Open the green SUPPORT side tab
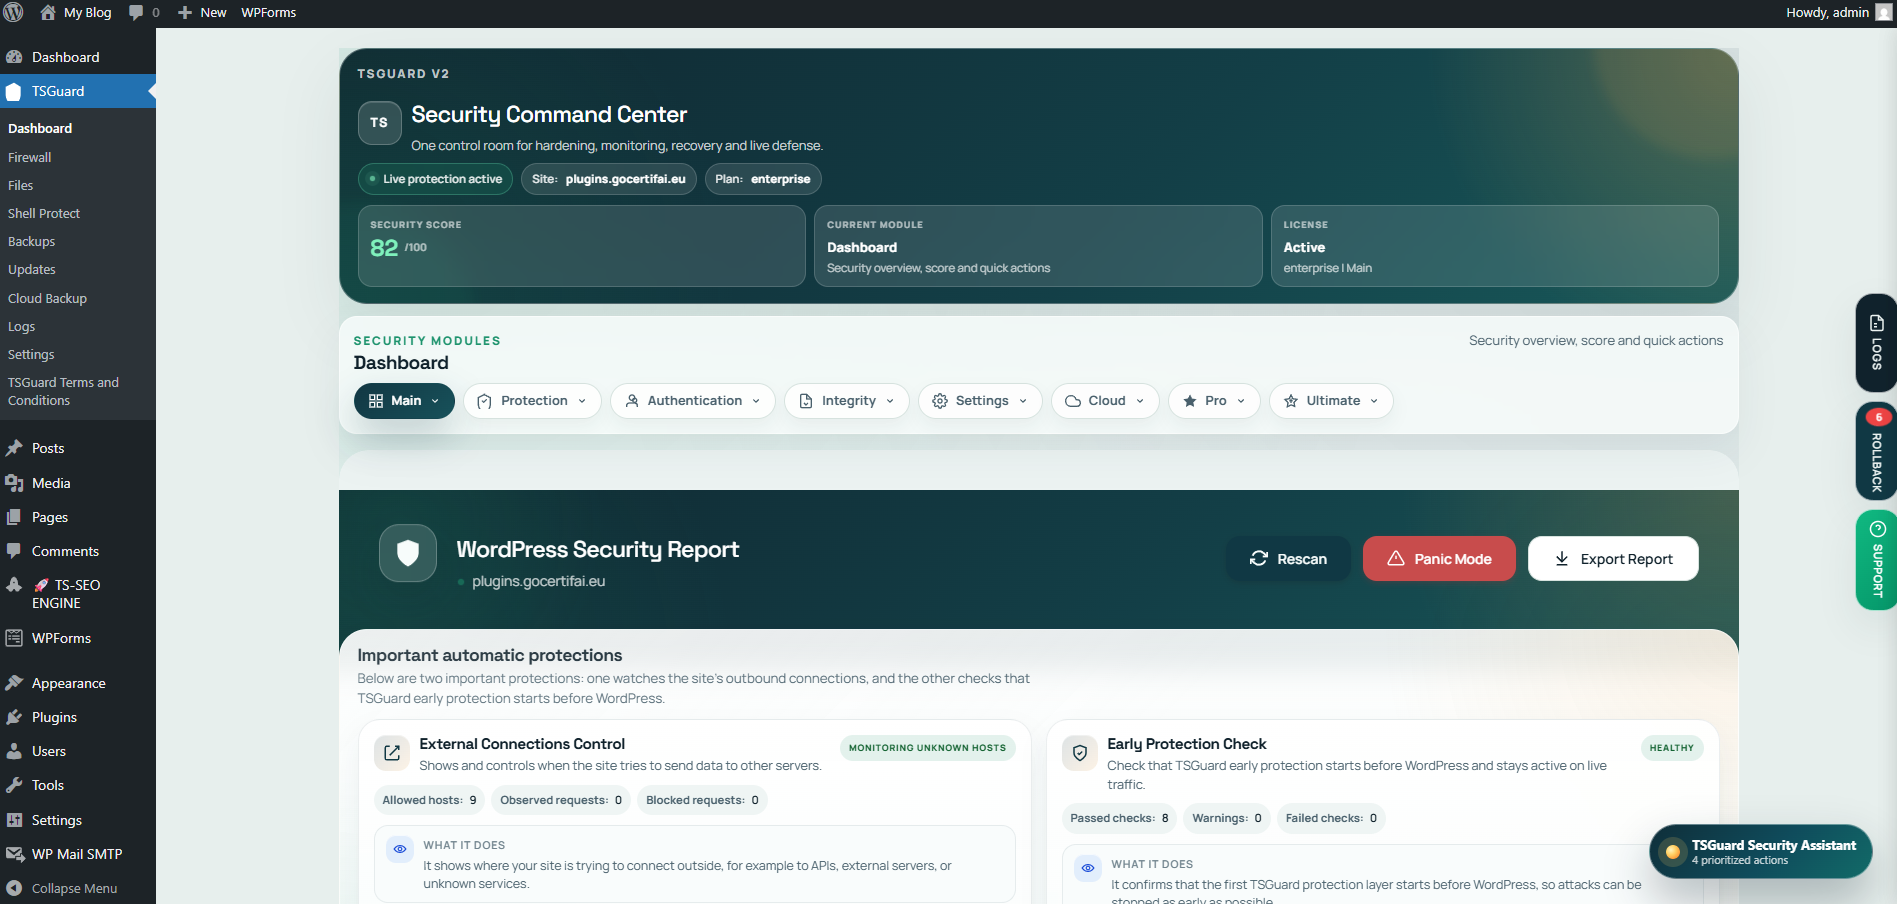Screen dimensions: 1897x904 [x=1876, y=560]
